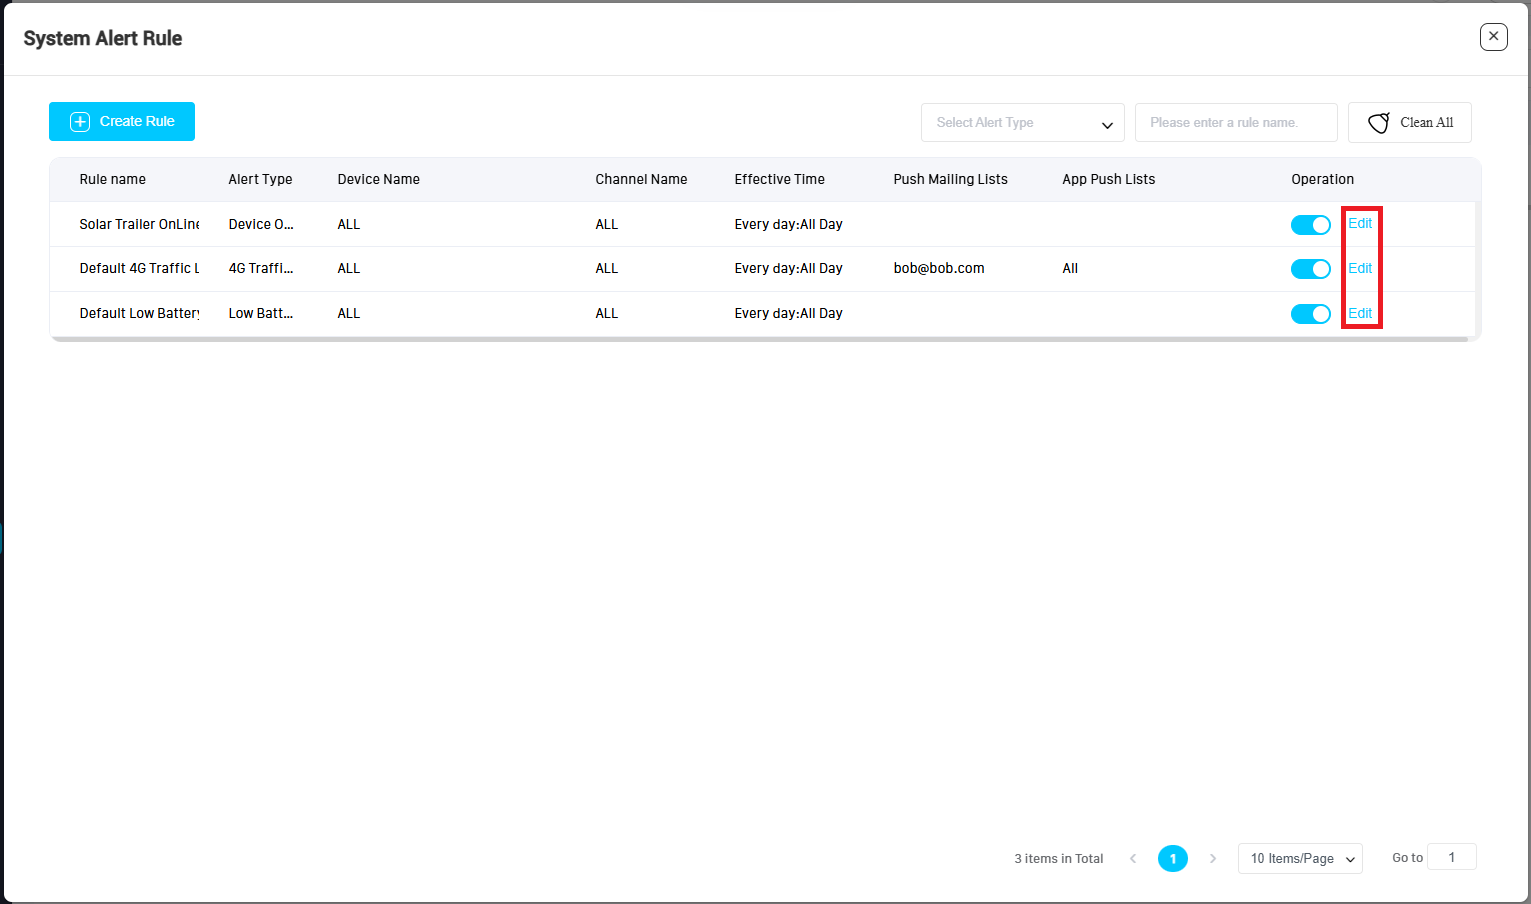Click the horizontal scrollbar under the table

tap(759, 339)
